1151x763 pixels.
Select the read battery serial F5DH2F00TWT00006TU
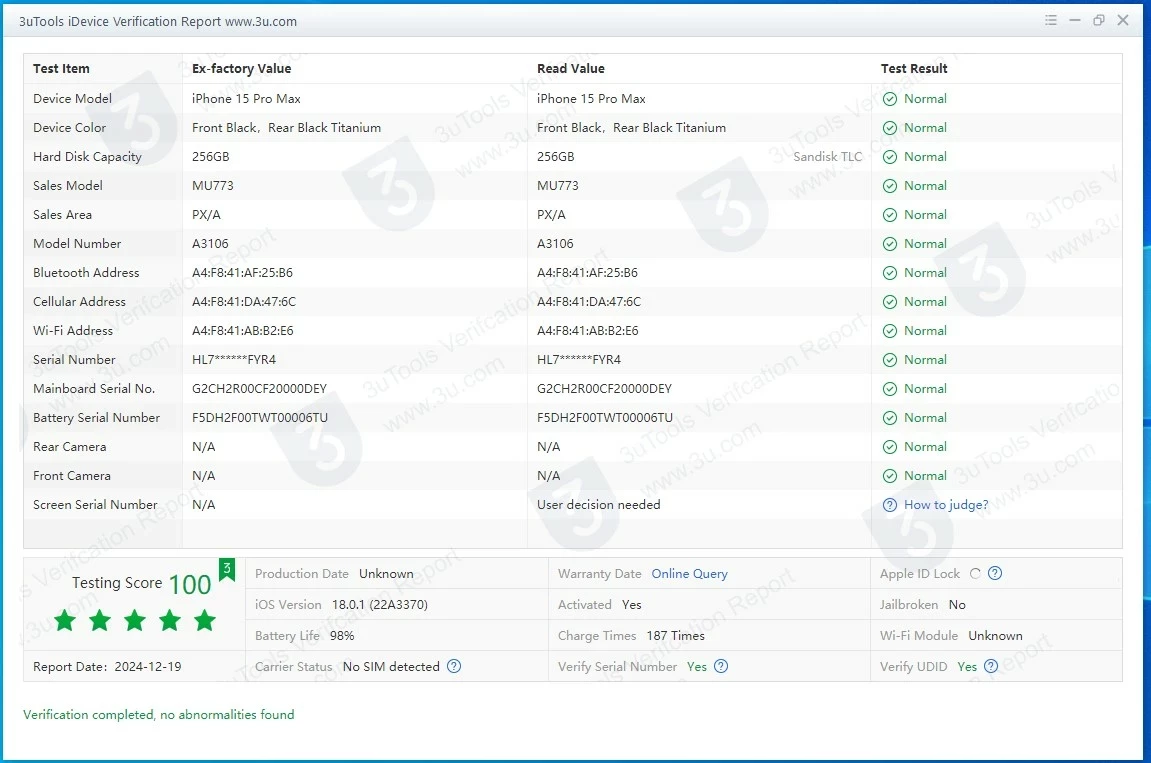[605, 417]
